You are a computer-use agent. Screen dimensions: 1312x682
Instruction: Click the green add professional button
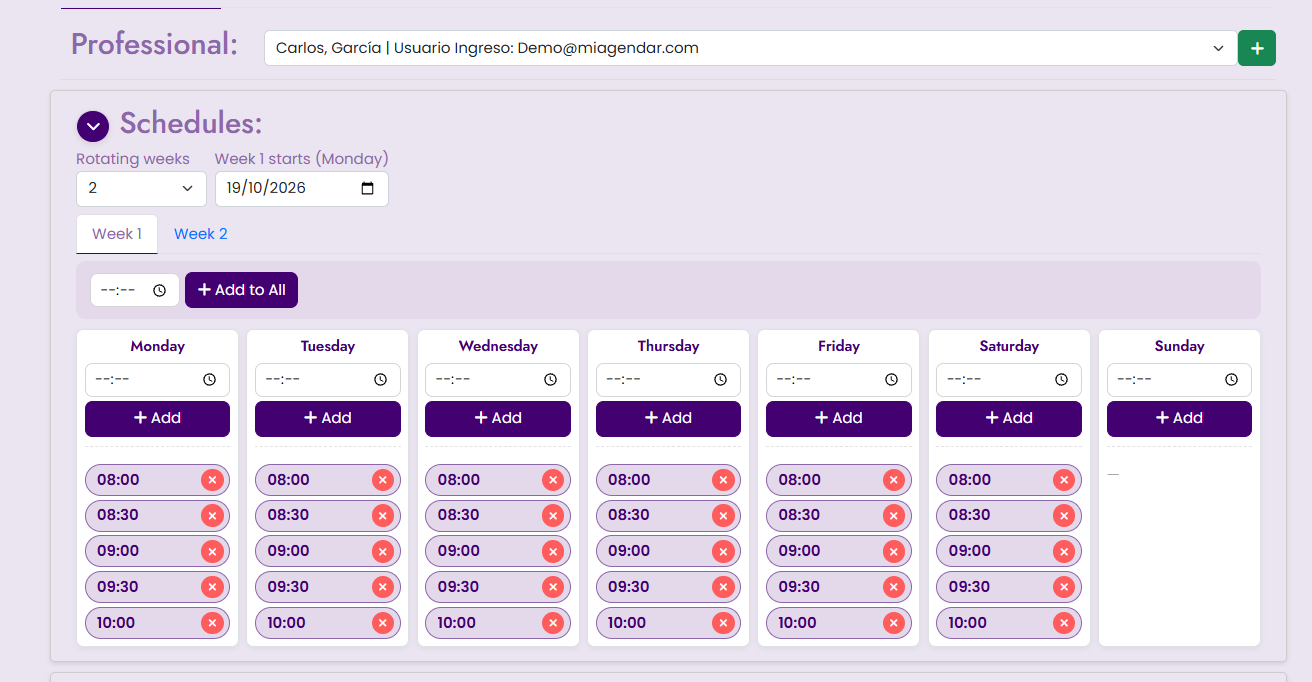point(1257,48)
